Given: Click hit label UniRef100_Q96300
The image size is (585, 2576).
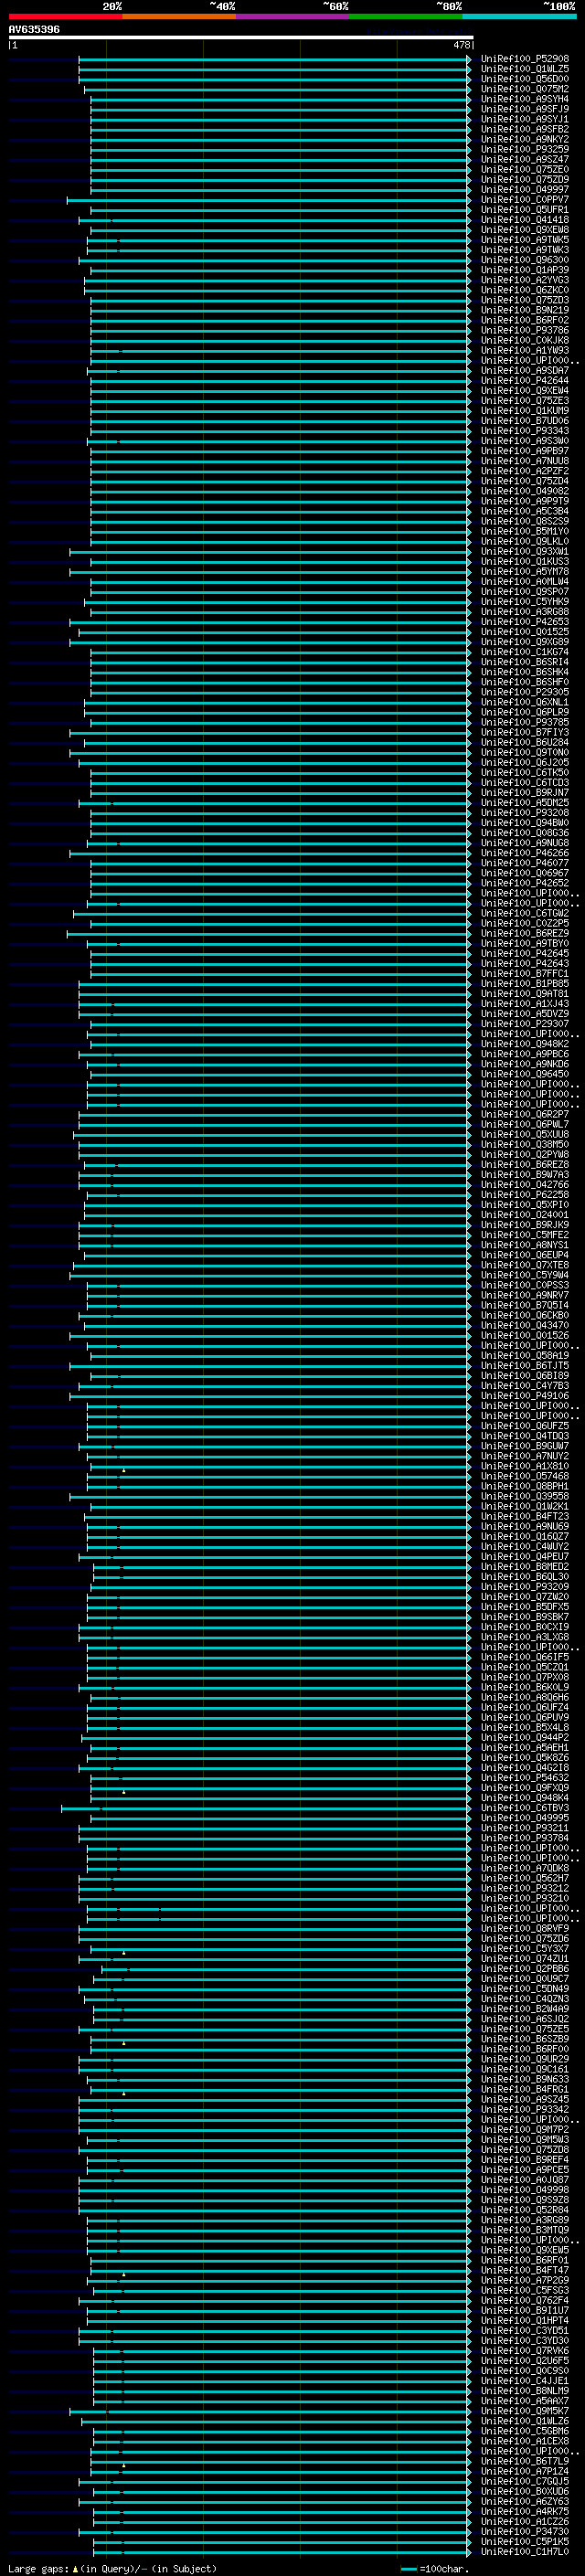Looking at the screenshot, I should (x=525, y=260).
